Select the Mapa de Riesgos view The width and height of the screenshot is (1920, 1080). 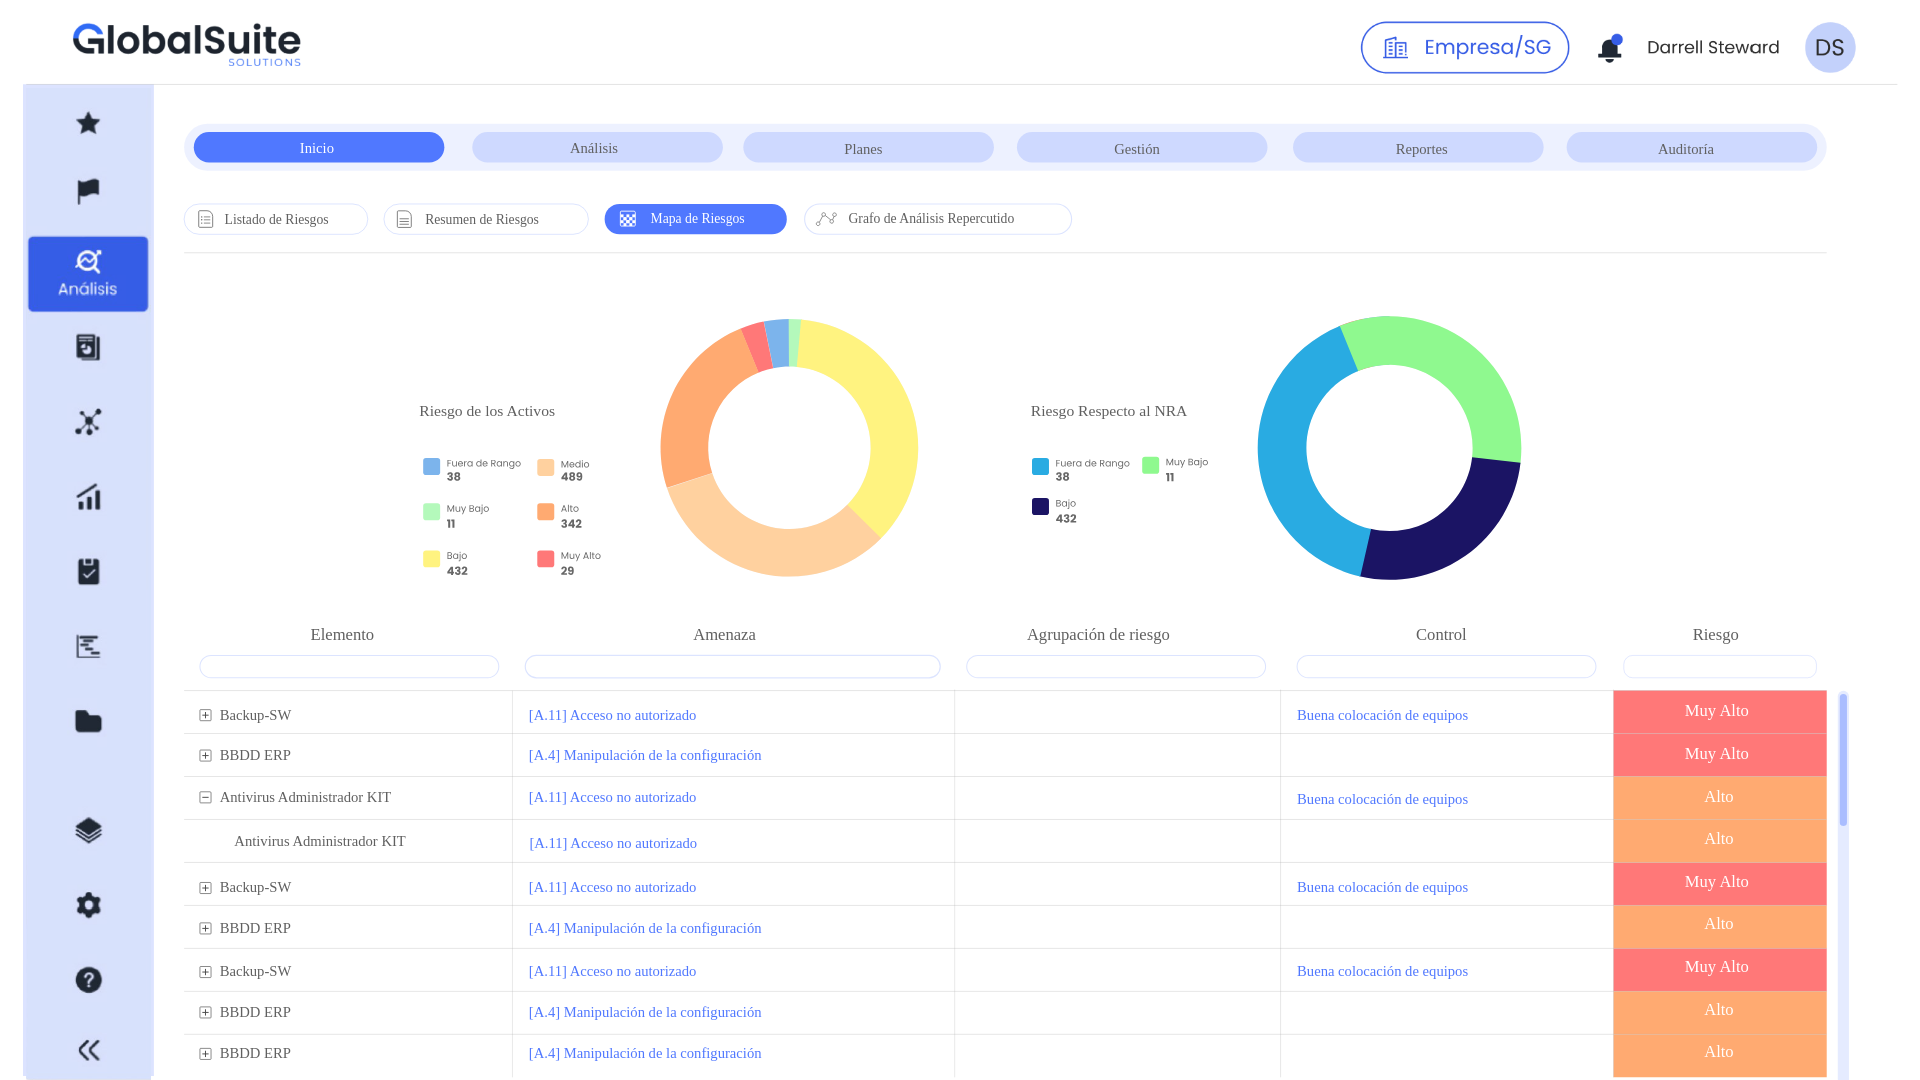(695, 219)
